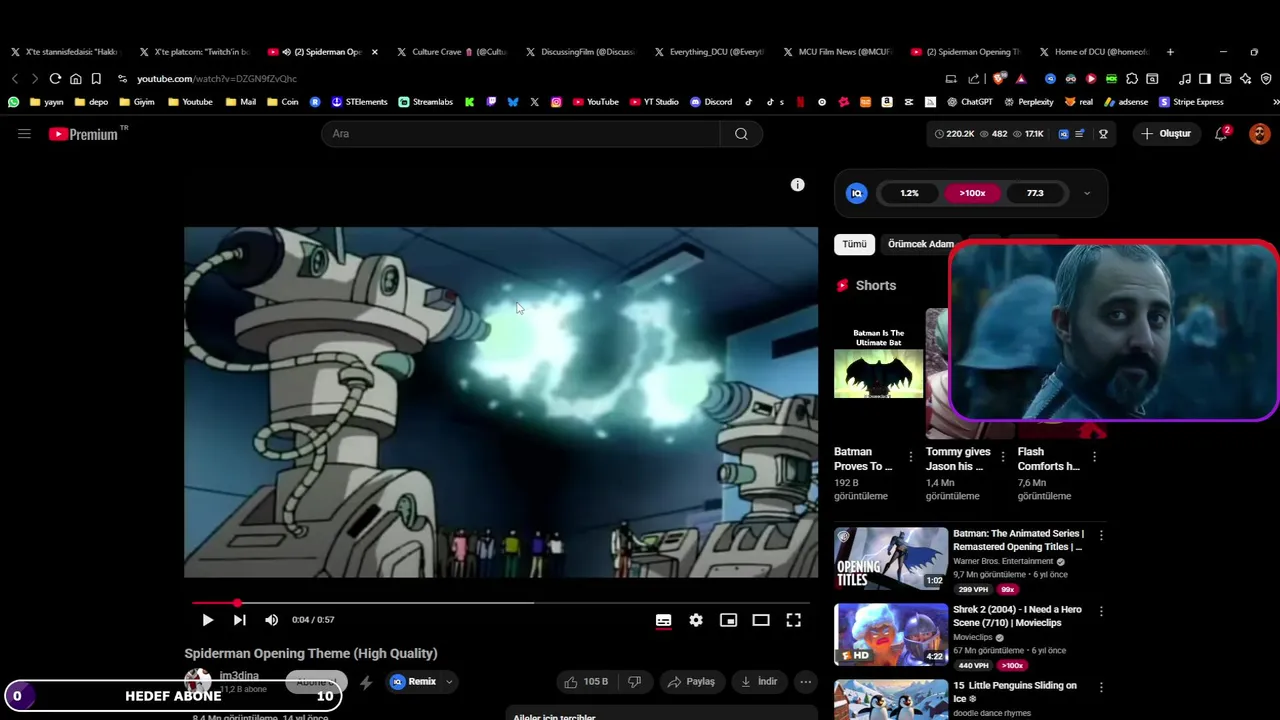Bookmark this page from toolbar

coord(96,79)
